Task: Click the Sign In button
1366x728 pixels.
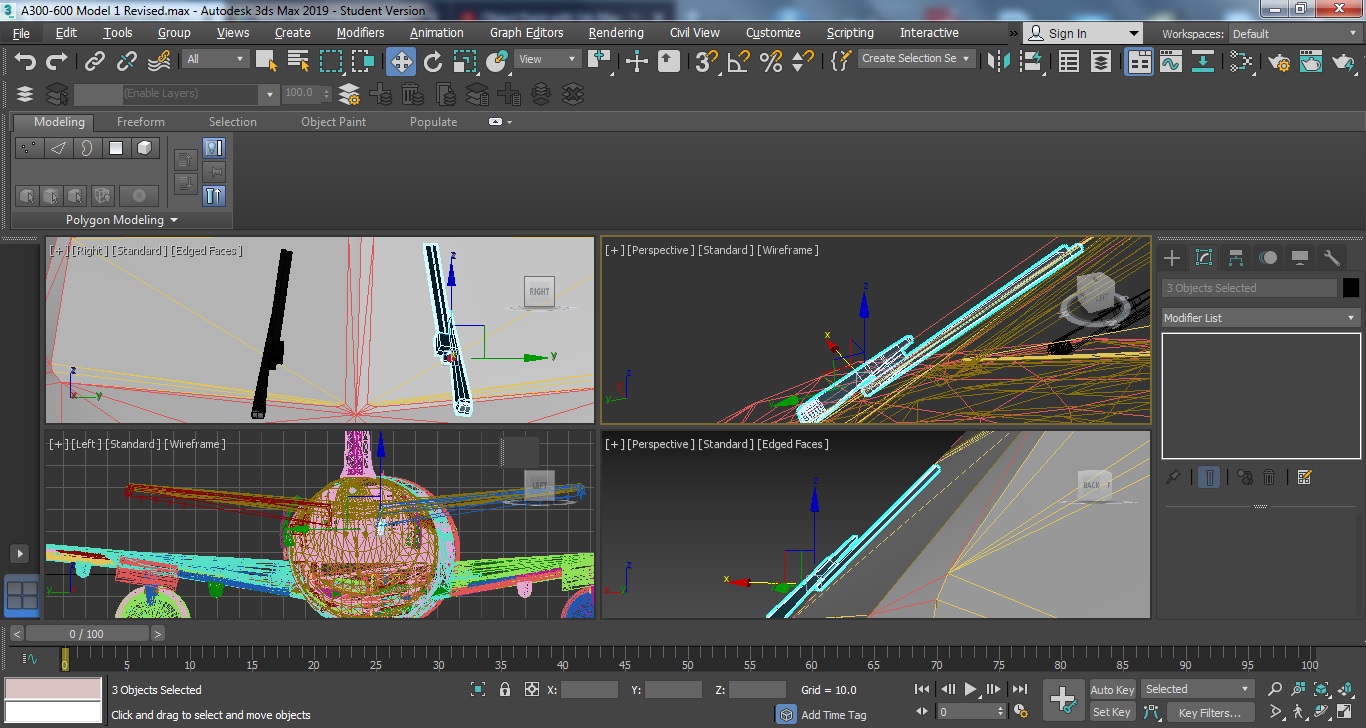Action: pyautogui.click(x=1068, y=33)
